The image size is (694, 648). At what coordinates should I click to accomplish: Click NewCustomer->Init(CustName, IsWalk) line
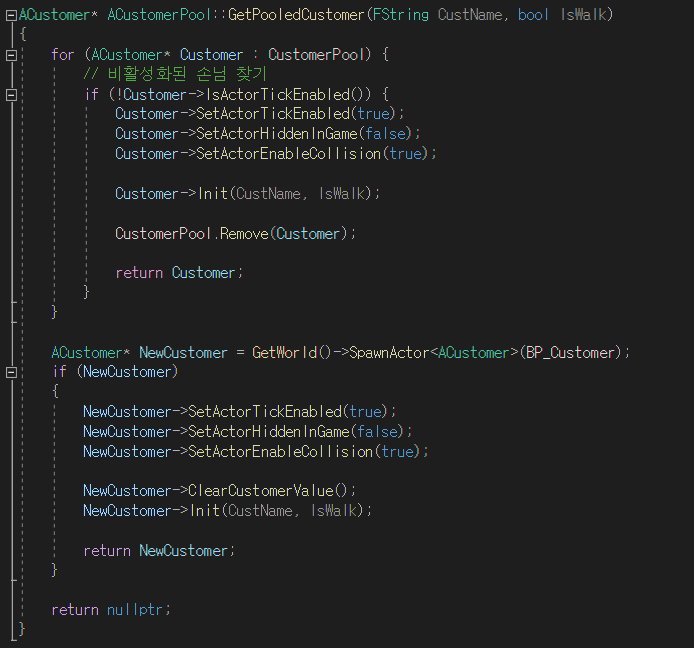tap(227, 511)
